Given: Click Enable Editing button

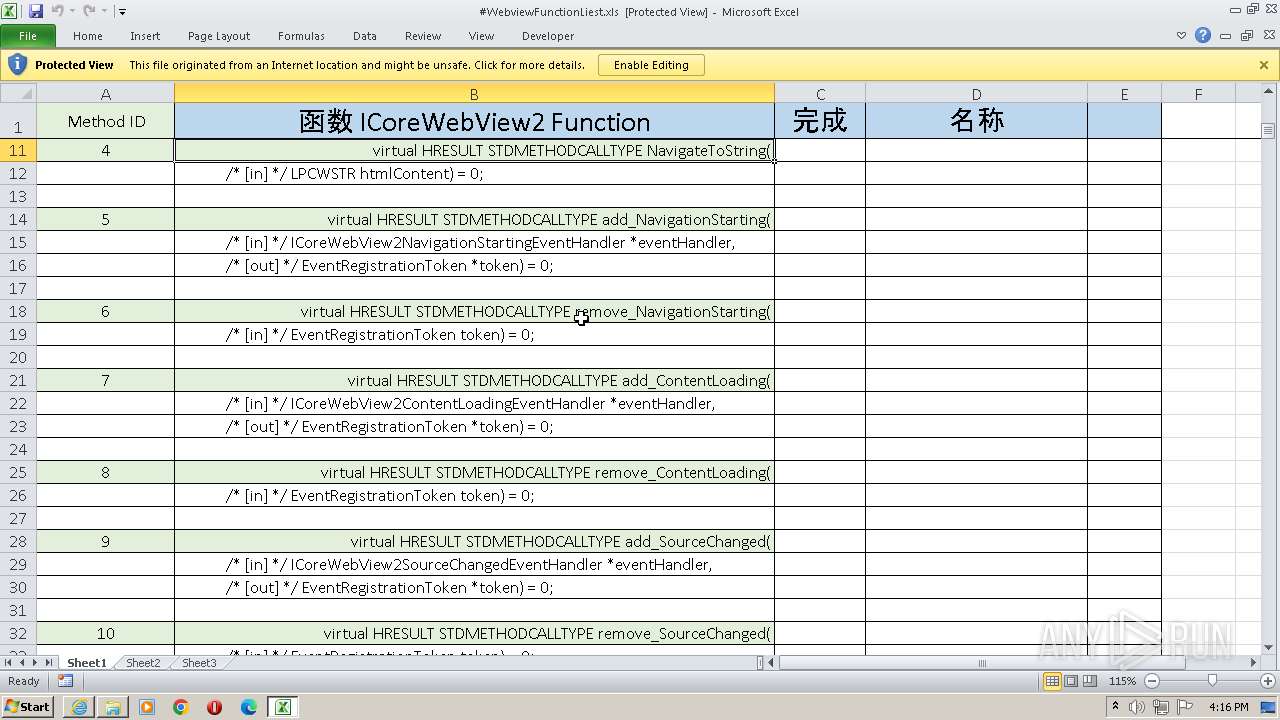Looking at the screenshot, I should (651, 65).
